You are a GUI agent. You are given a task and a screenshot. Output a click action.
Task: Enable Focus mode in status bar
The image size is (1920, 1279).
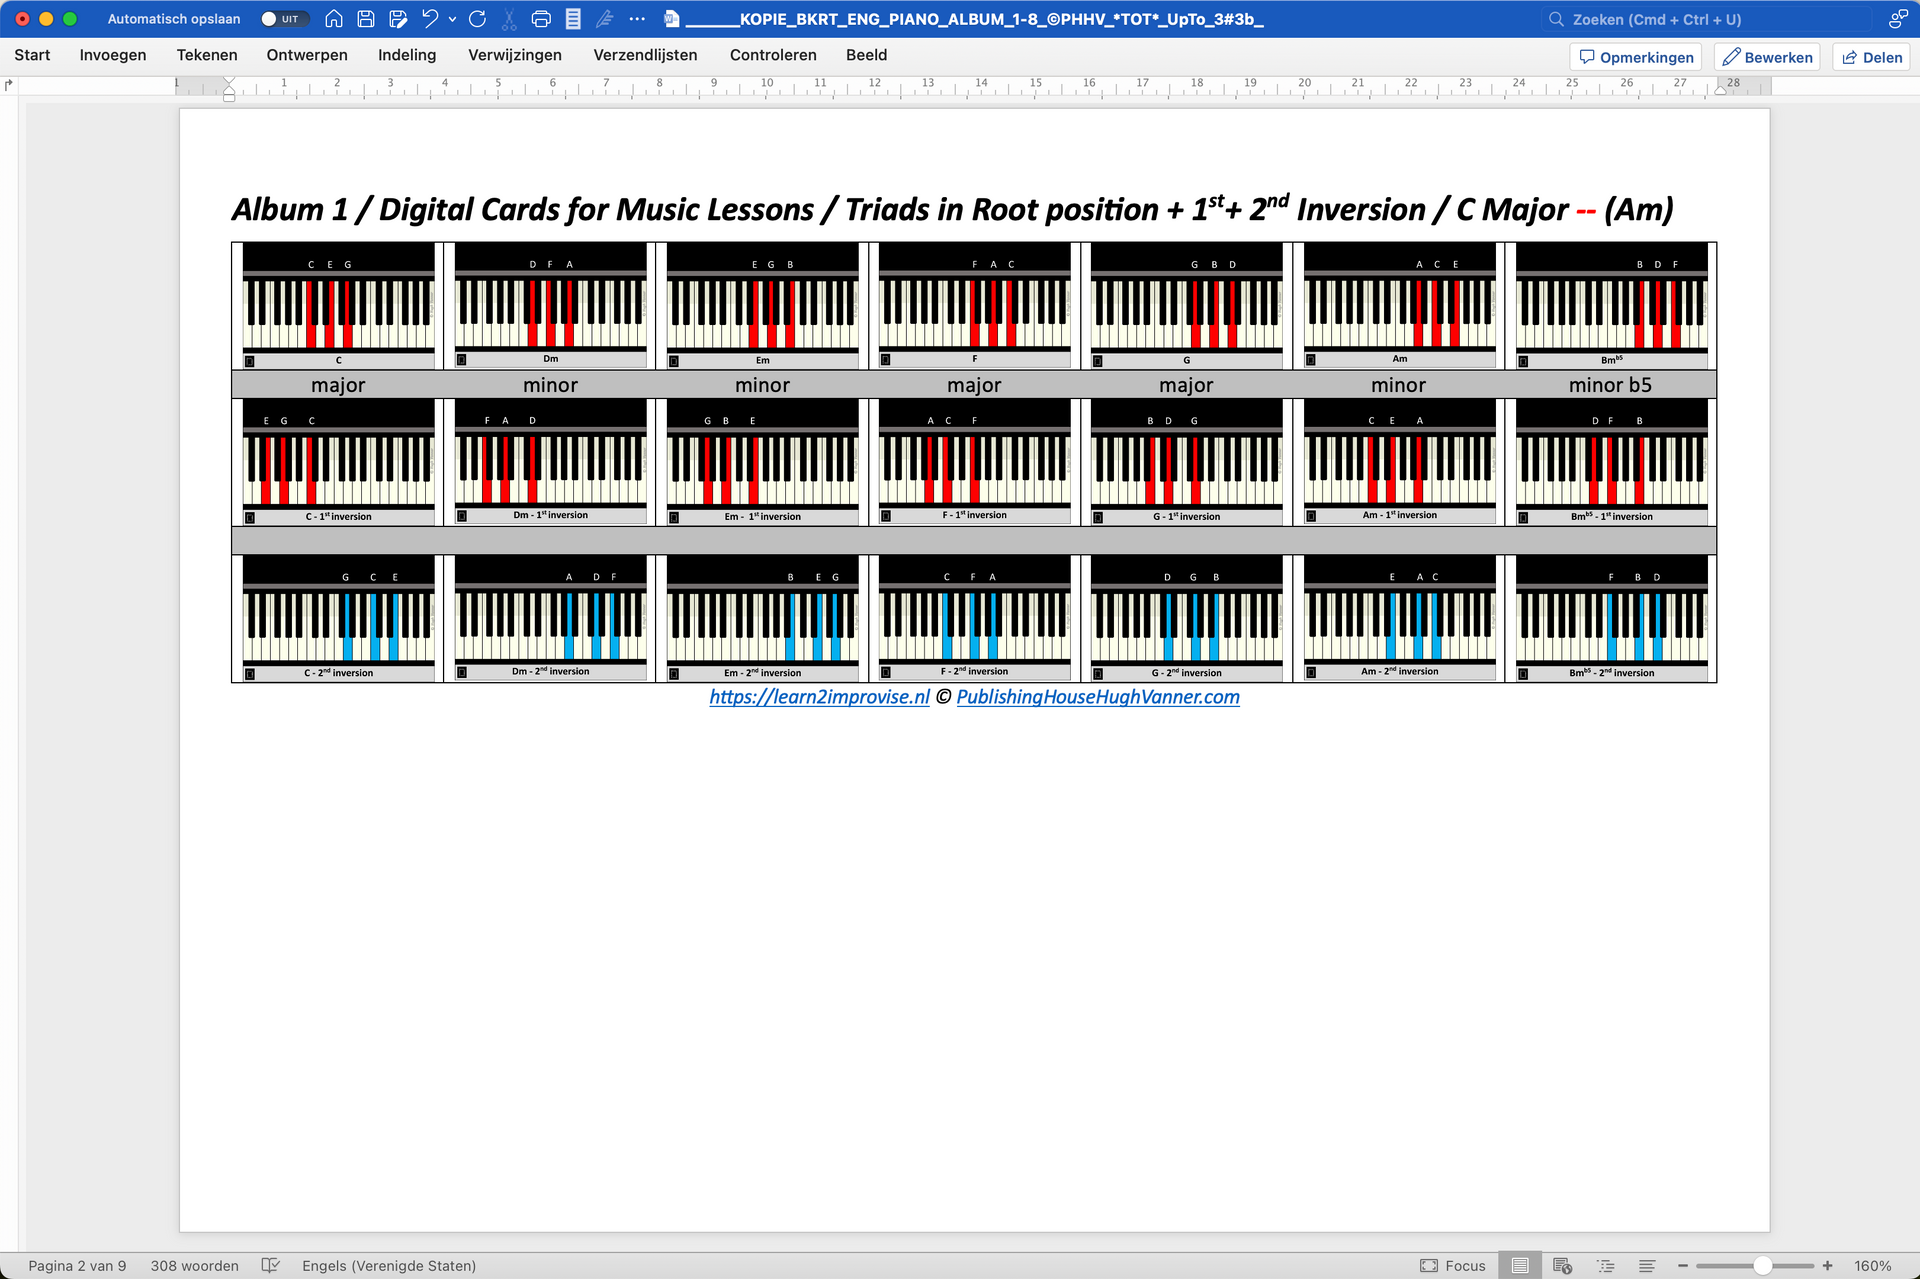[1453, 1265]
